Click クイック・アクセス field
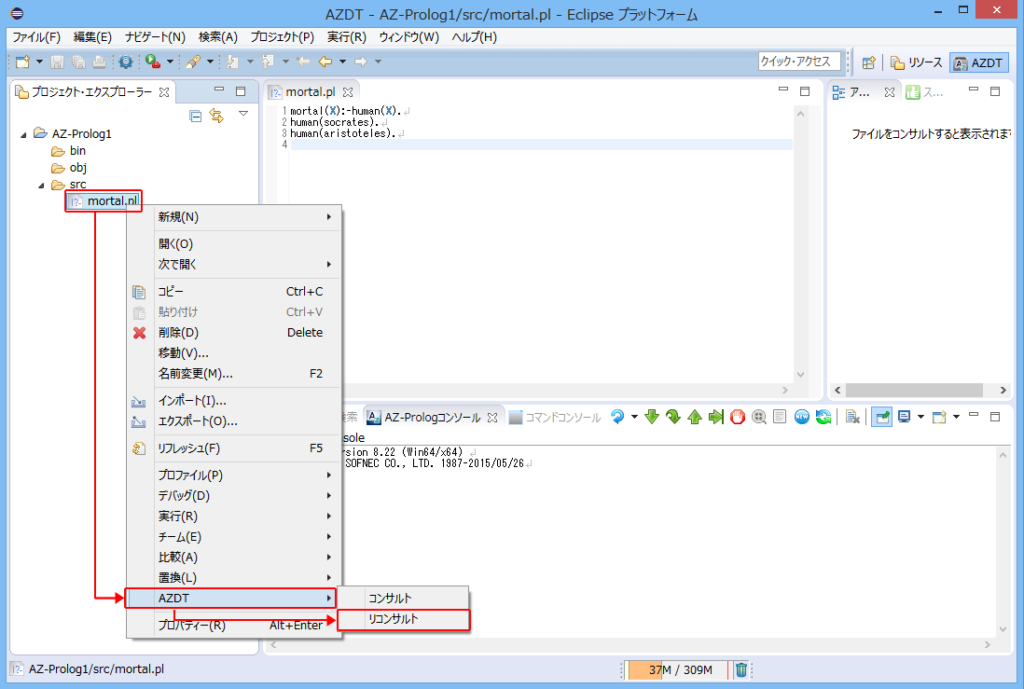1024x689 pixels. [x=800, y=61]
